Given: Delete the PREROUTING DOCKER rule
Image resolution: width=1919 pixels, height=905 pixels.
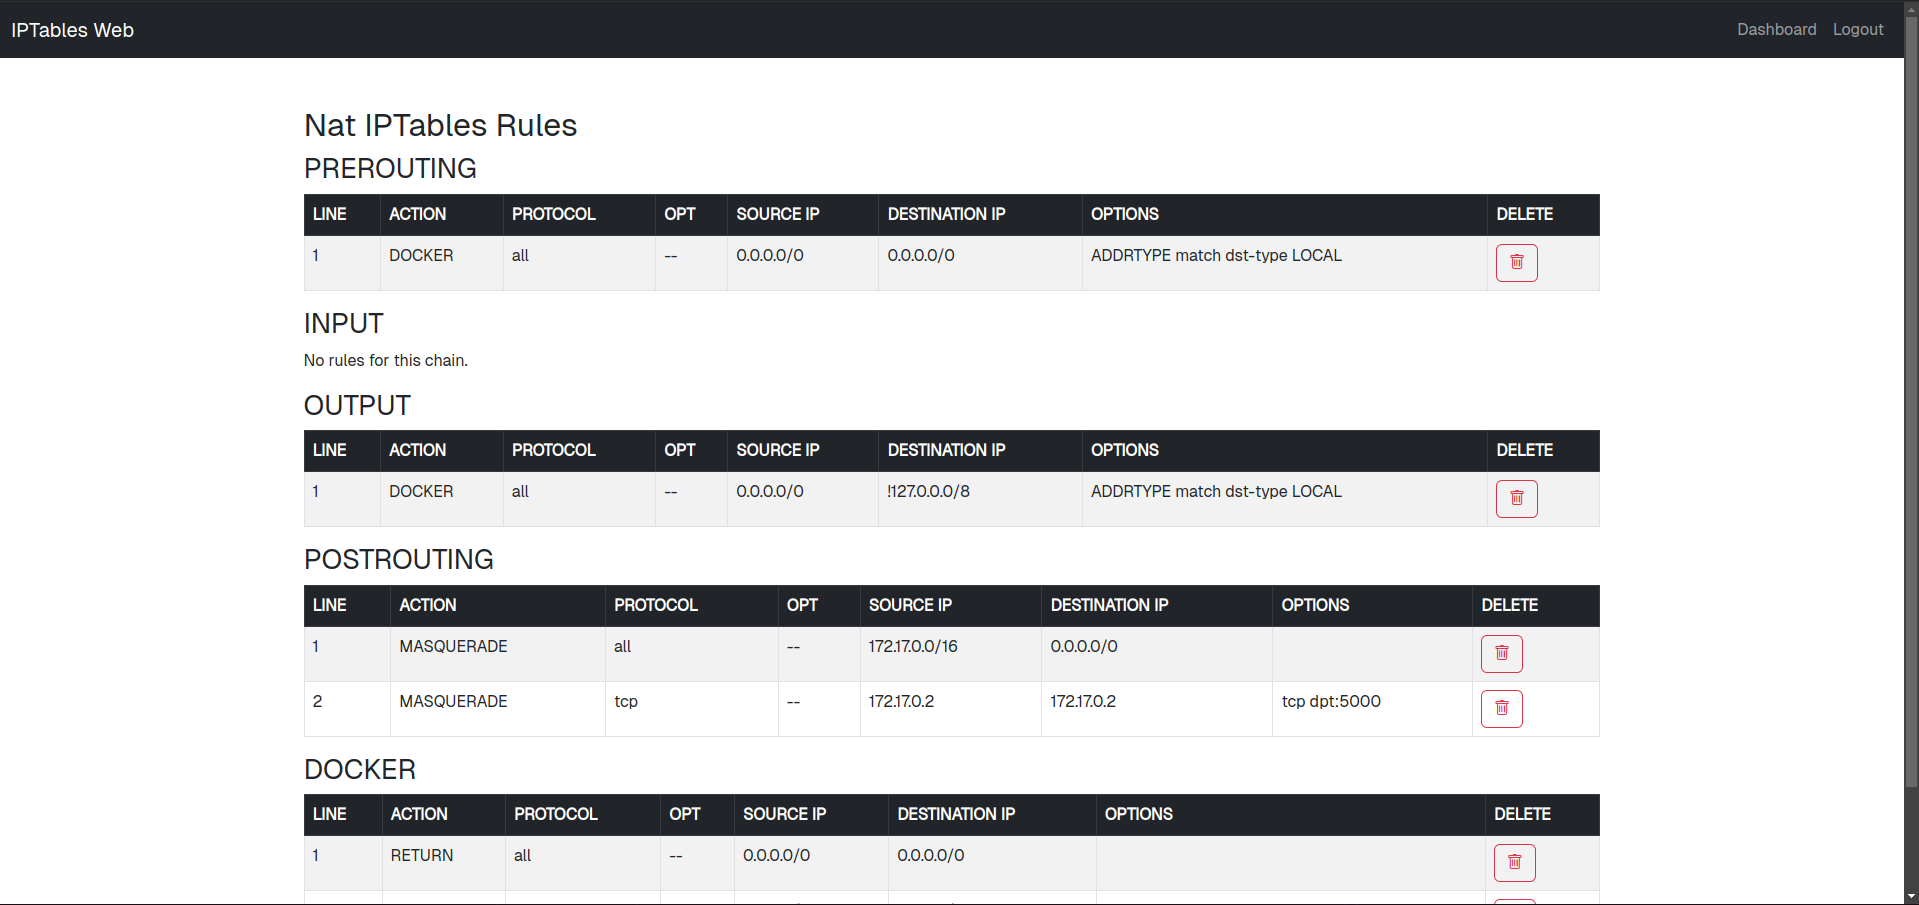Looking at the screenshot, I should 1516,263.
